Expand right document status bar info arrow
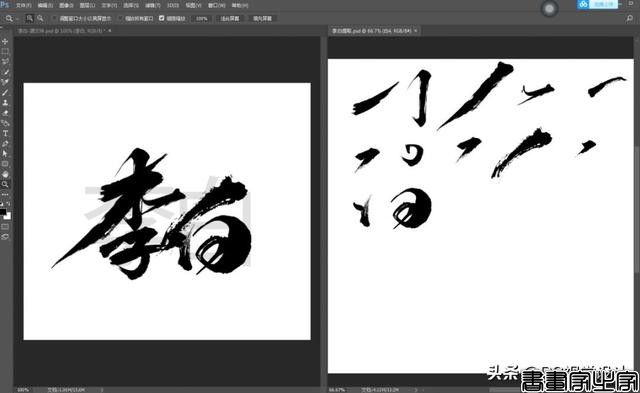The width and height of the screenshot is (640, 393). [416, 390]
